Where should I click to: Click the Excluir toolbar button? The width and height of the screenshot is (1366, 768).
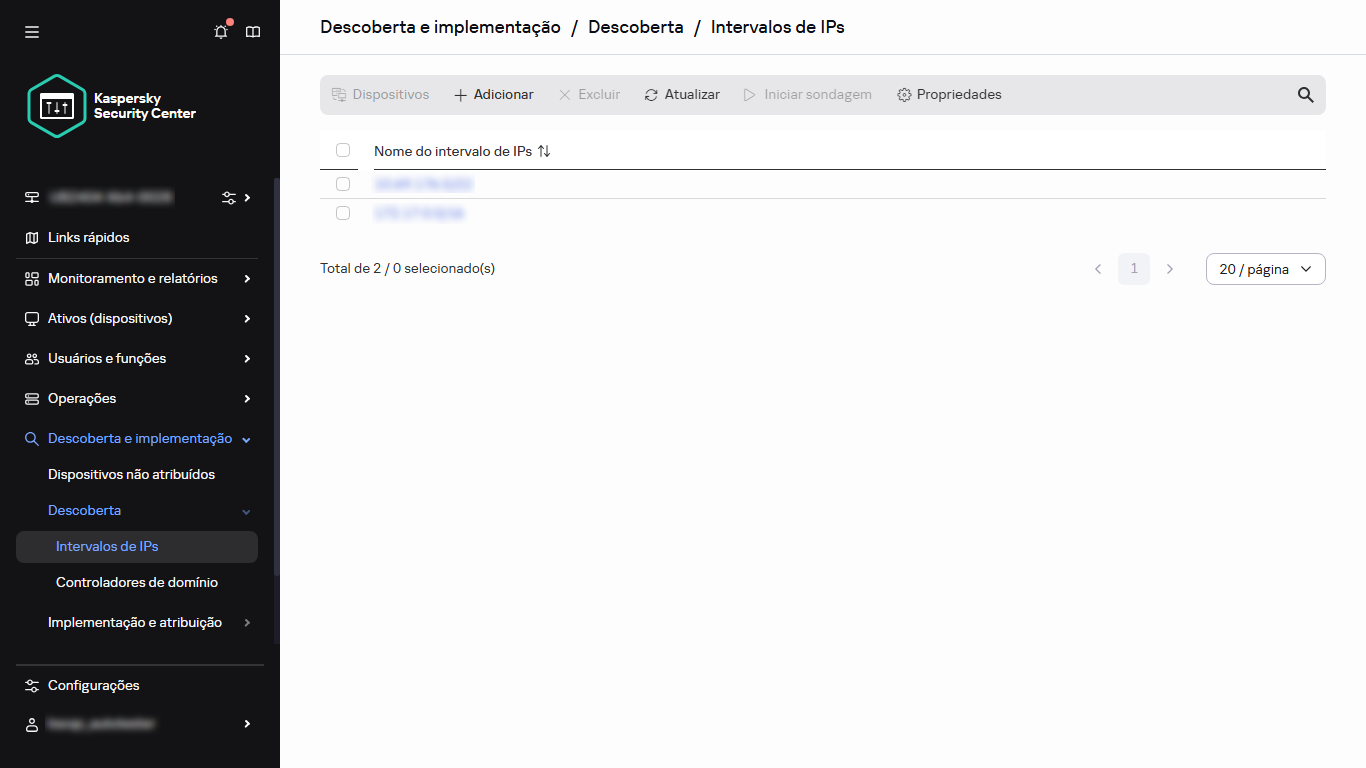coord(589,95)
